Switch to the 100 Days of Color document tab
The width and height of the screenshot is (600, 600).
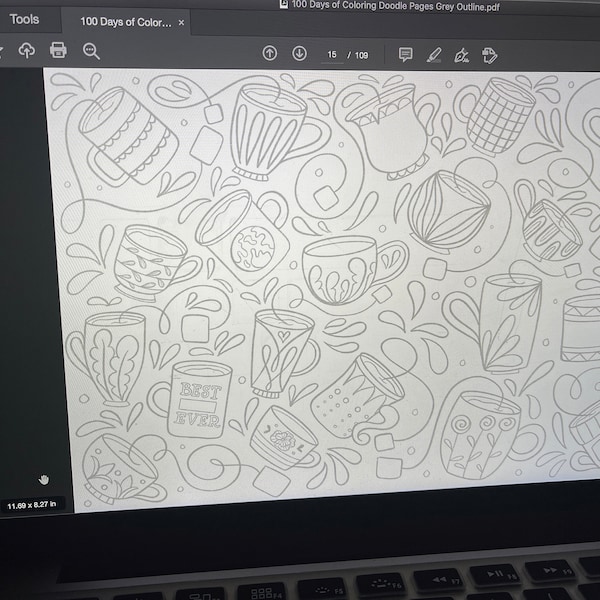126,22
